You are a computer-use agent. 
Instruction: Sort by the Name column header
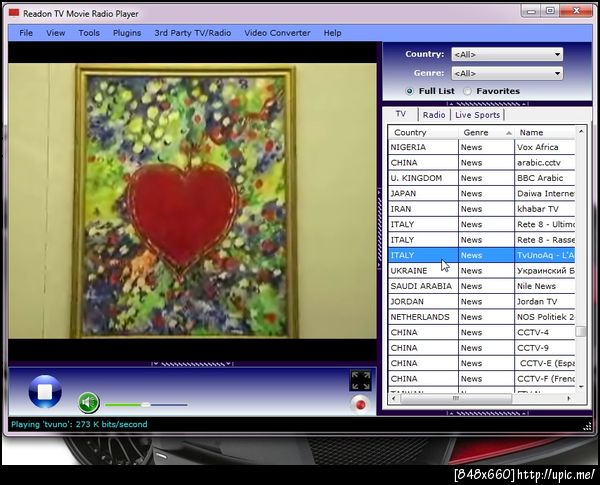(545, 132)
